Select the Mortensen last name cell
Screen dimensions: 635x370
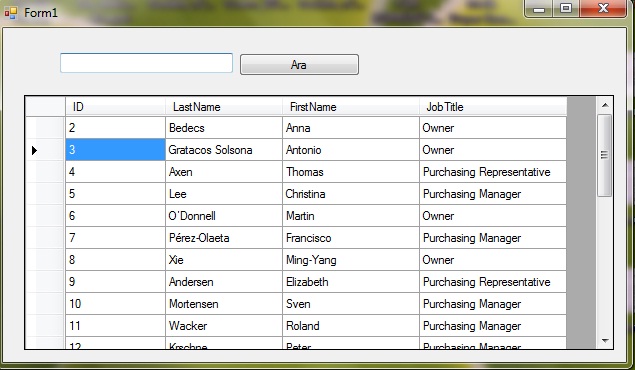pos(224,304)
